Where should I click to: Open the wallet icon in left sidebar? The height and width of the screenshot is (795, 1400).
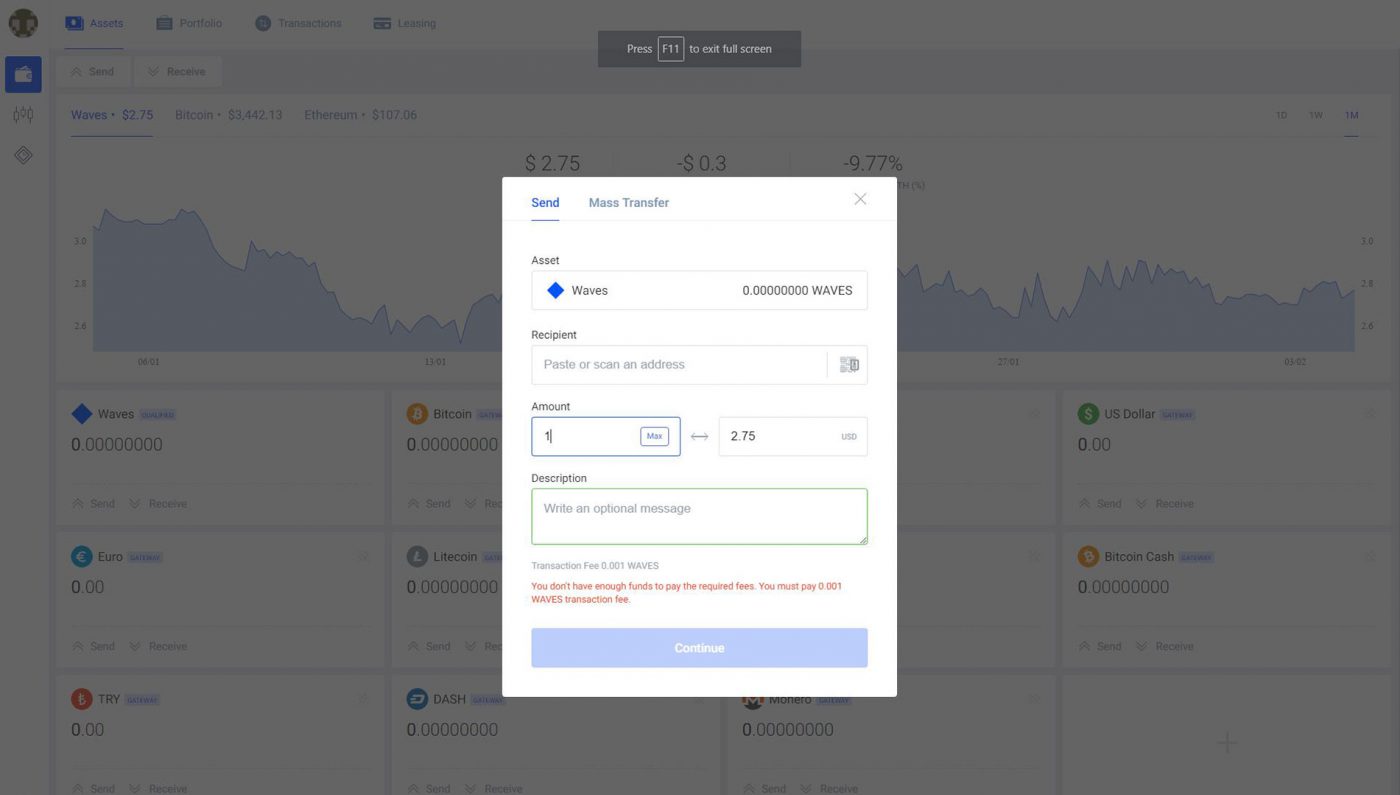(x=23, y=75)
